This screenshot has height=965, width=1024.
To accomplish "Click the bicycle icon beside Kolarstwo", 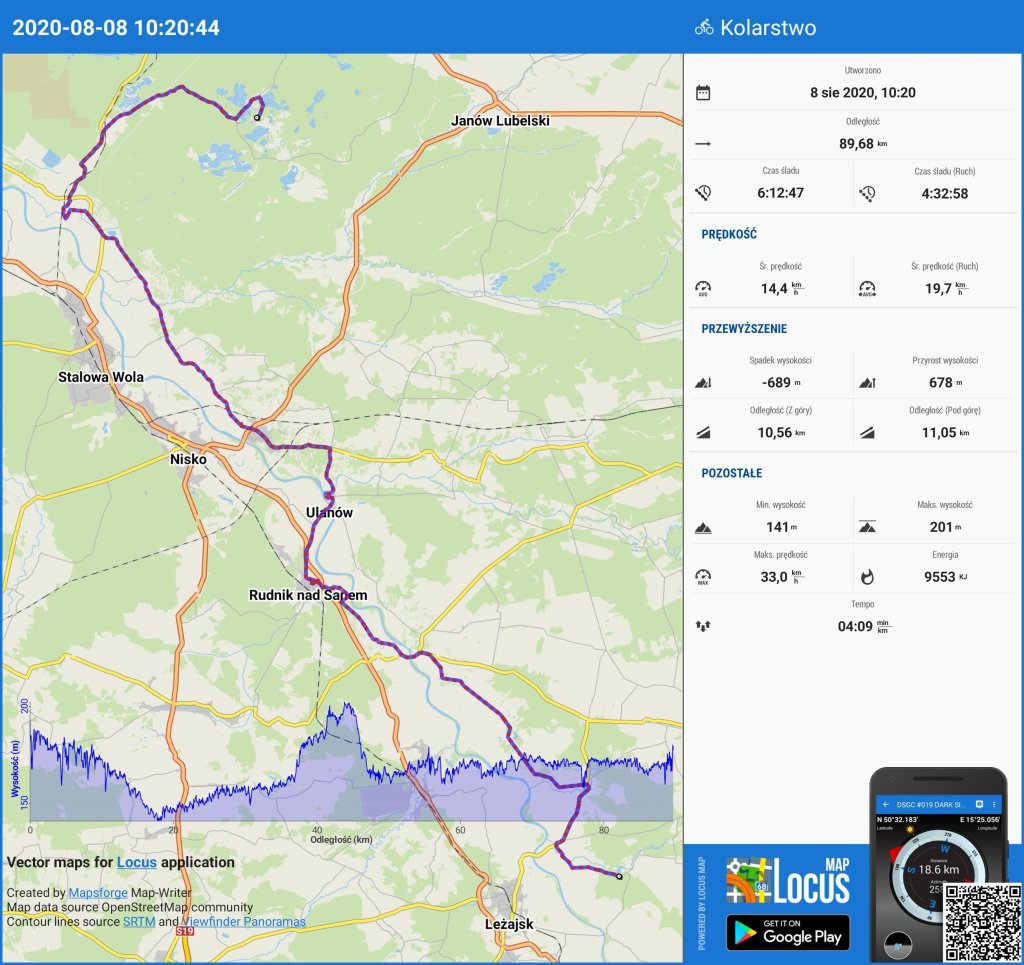I will pos(704,28).
